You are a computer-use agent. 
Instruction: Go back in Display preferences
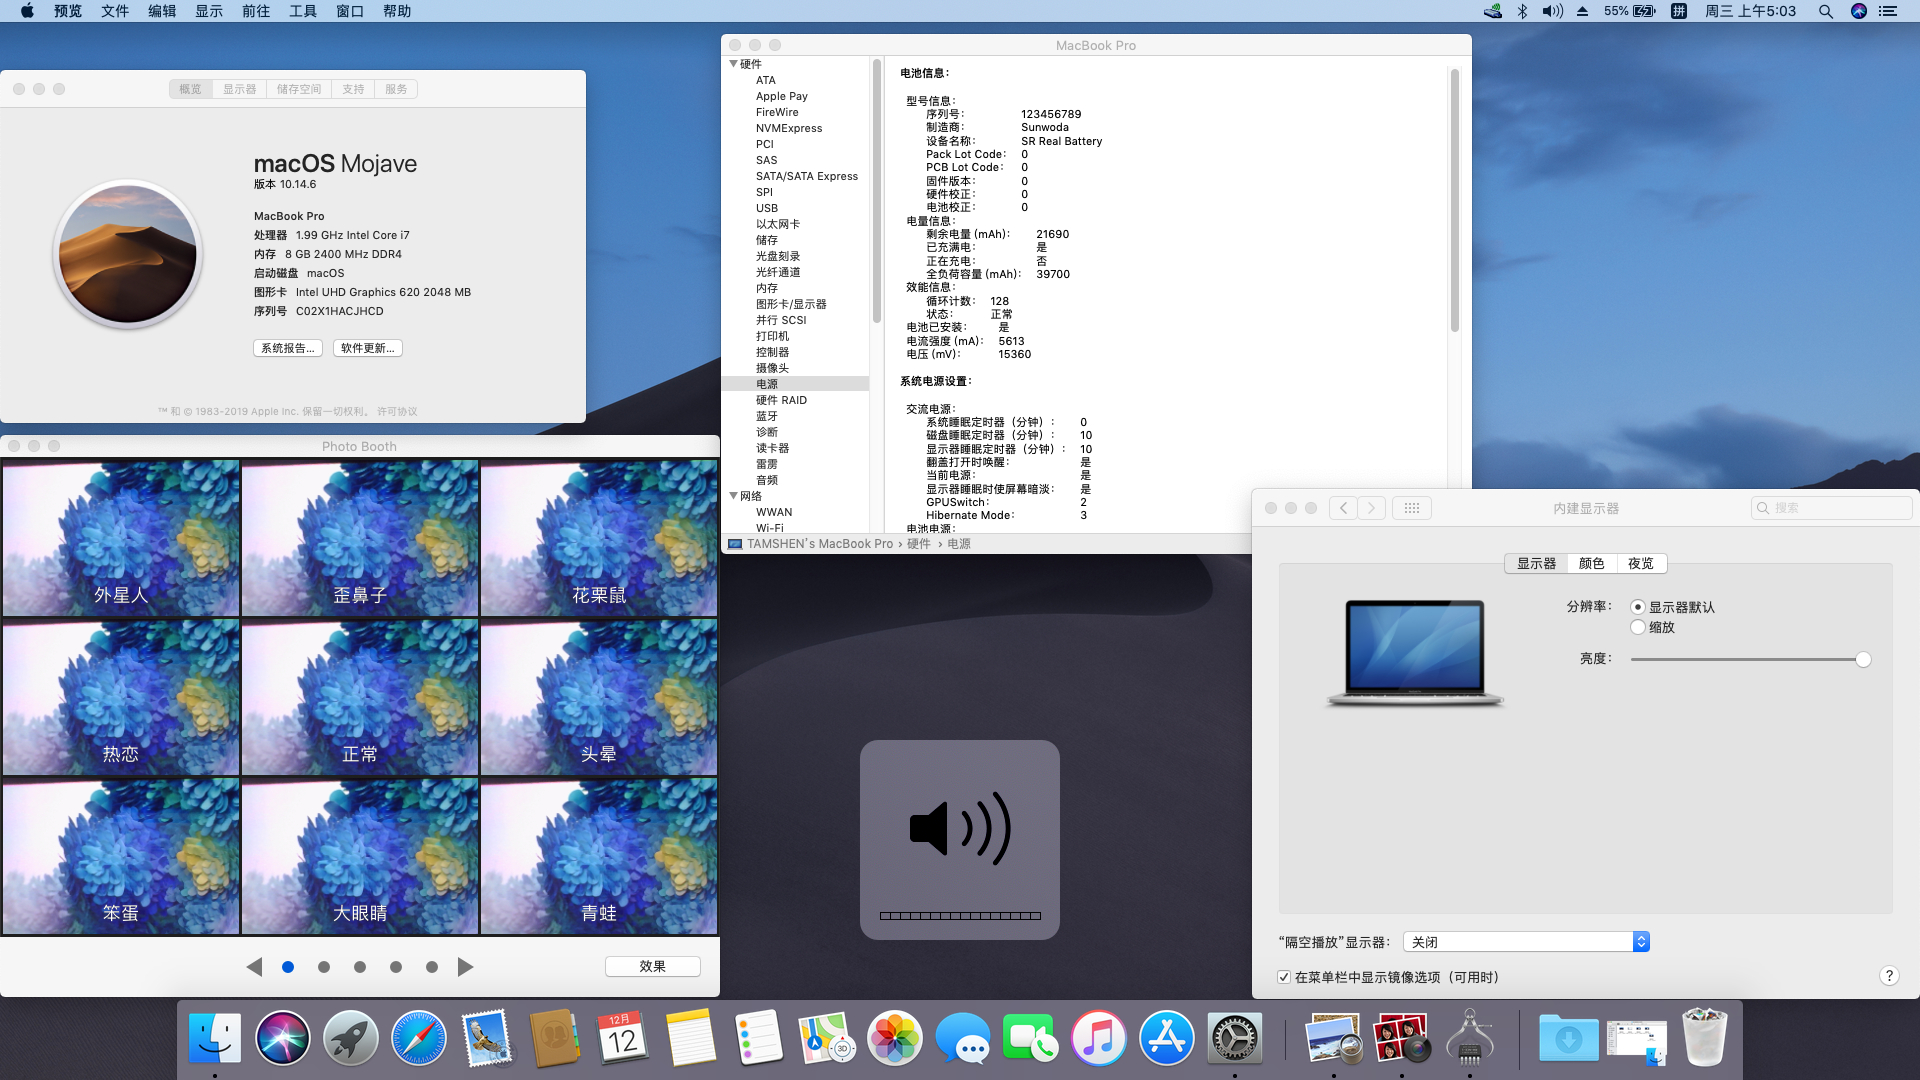tap(1343, 508)
